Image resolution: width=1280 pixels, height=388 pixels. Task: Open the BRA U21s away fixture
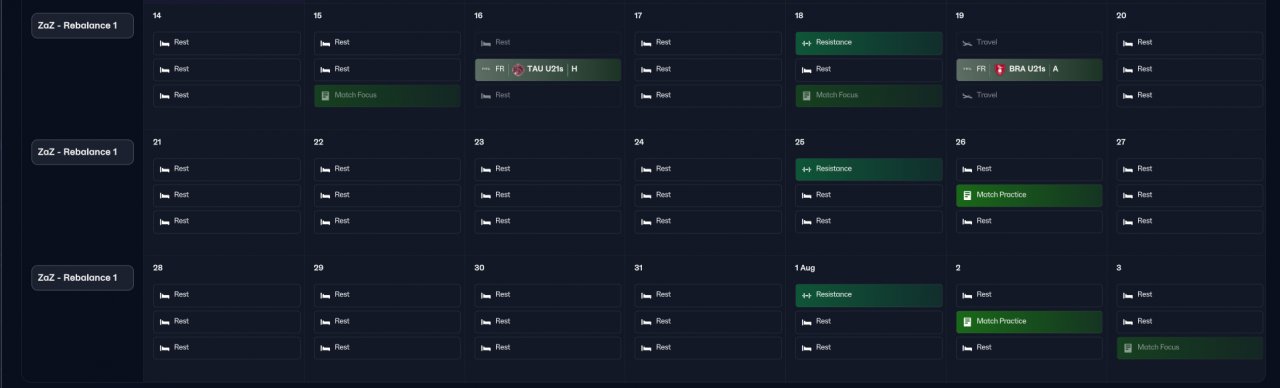click(x=1030, y=69)
